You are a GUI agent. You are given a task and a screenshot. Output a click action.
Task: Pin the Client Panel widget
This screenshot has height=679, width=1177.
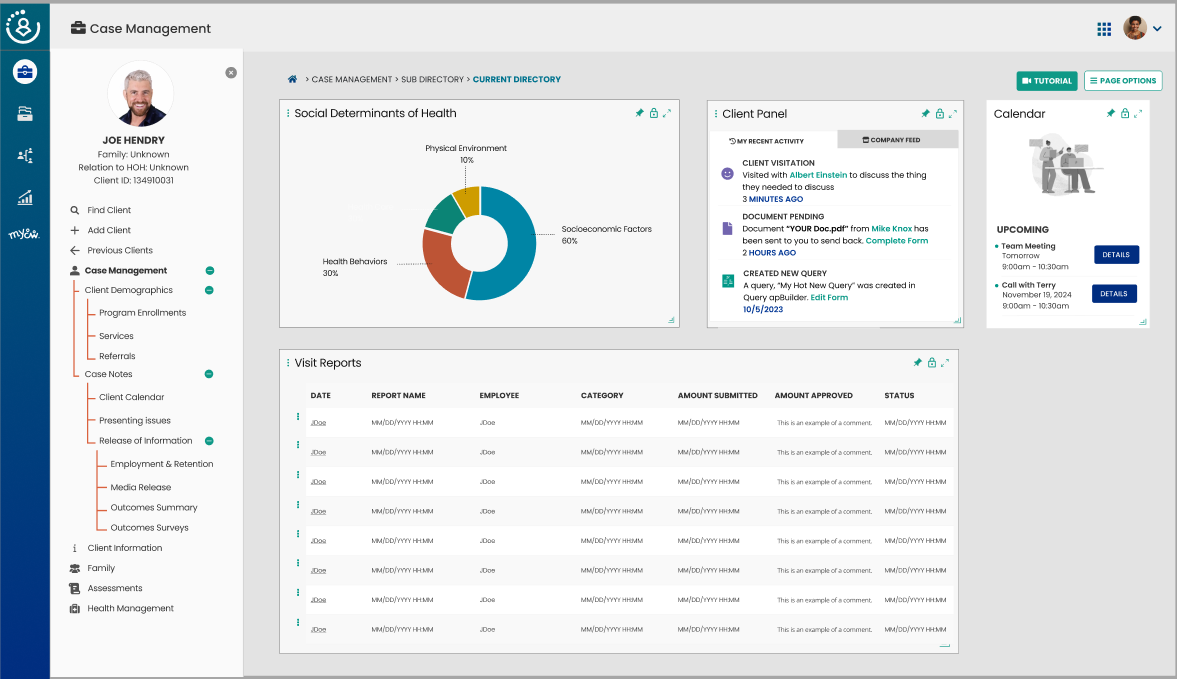tap(926, 114)
